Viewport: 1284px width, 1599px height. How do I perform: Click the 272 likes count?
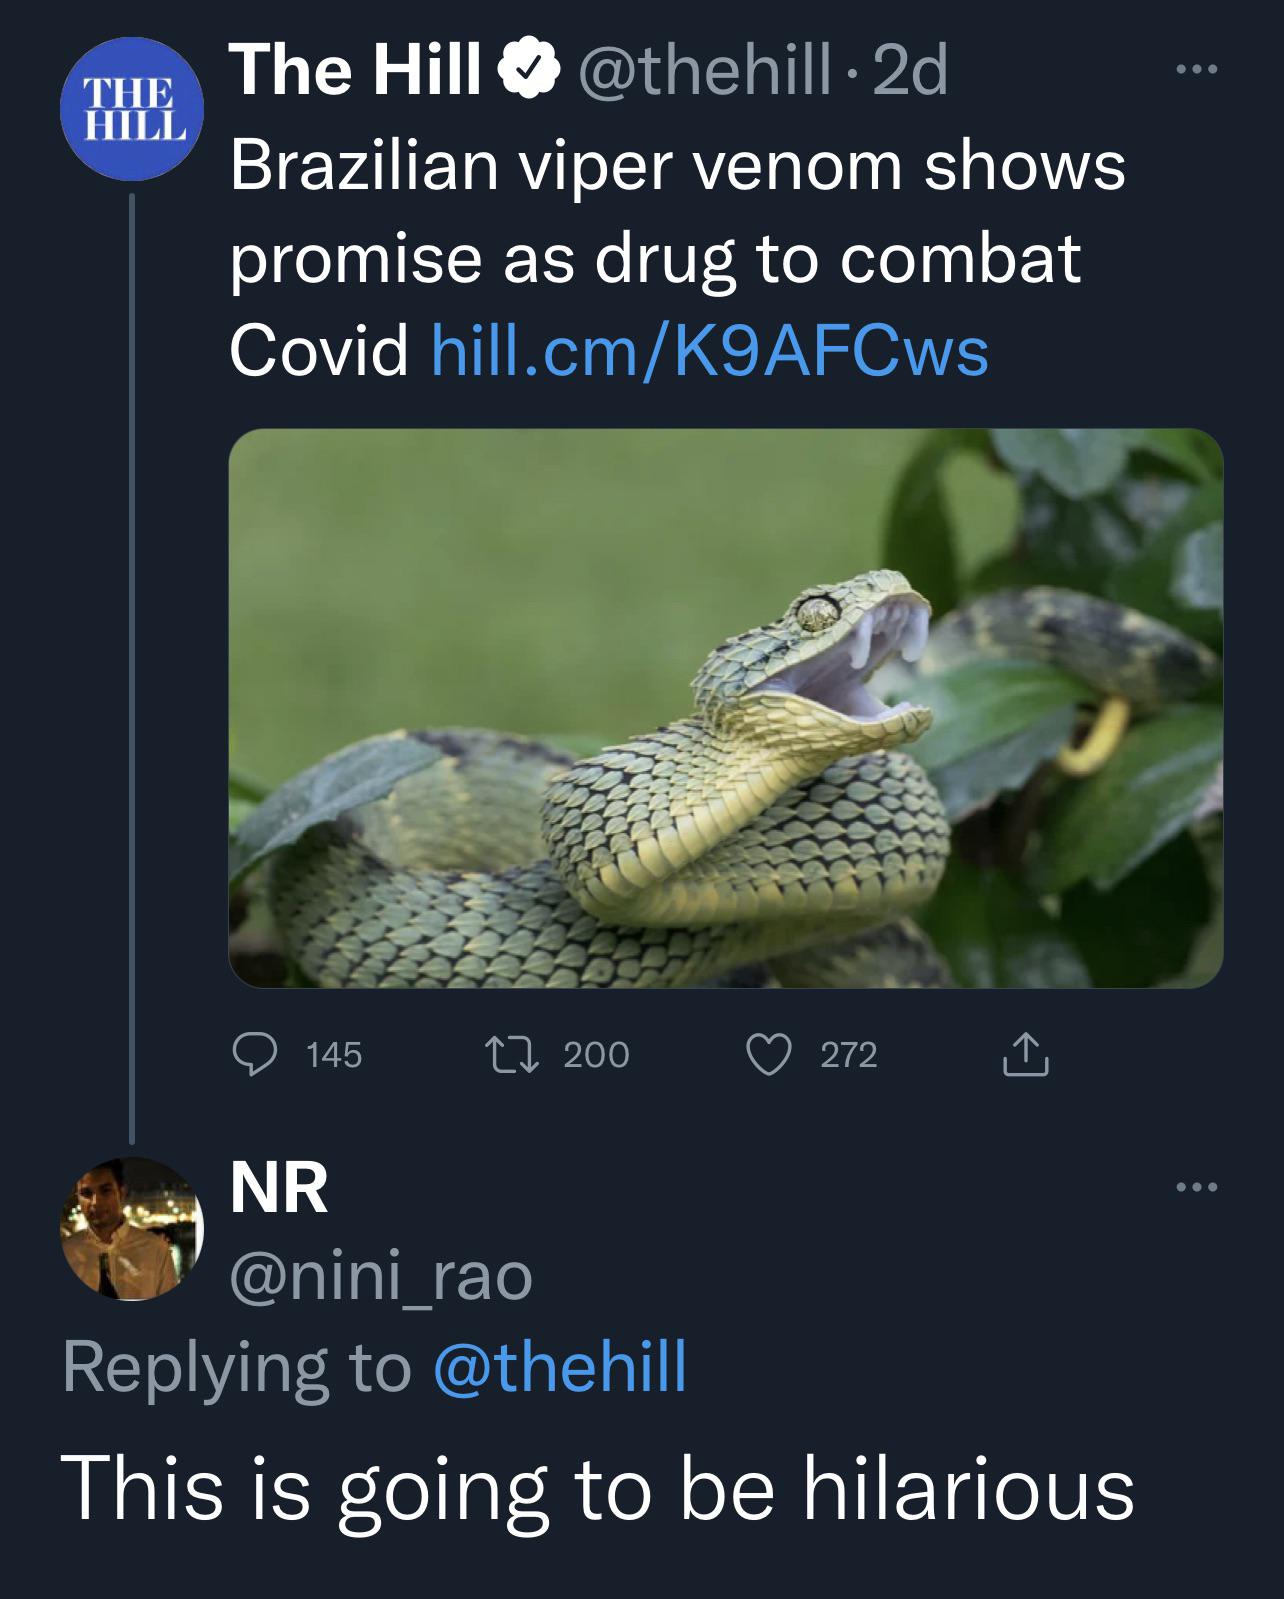849,1055
